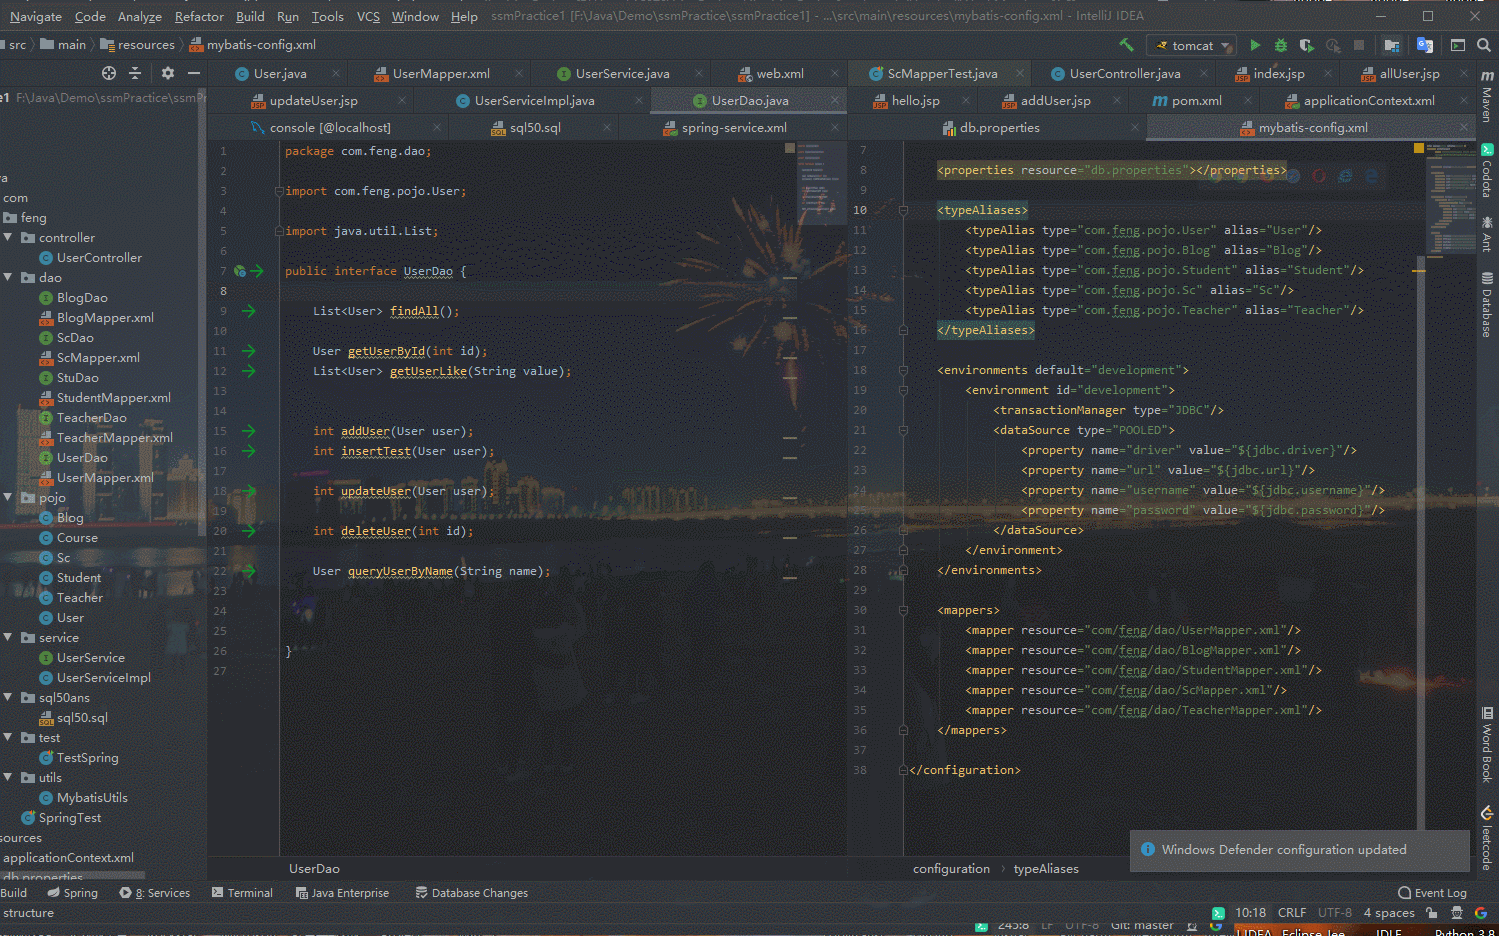Toggle file read-only lock in status bar

[1432, 913]
